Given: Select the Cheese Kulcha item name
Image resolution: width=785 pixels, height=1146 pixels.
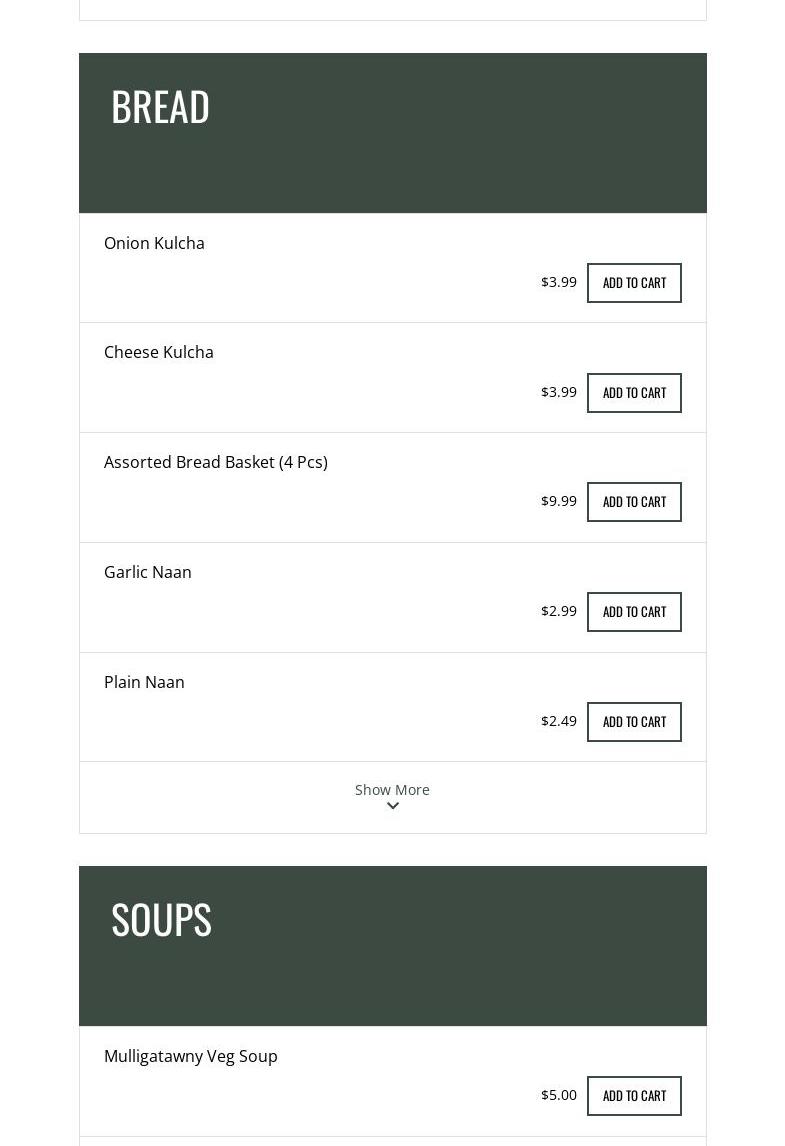Looking at the screenshot, I should point(159,352).
